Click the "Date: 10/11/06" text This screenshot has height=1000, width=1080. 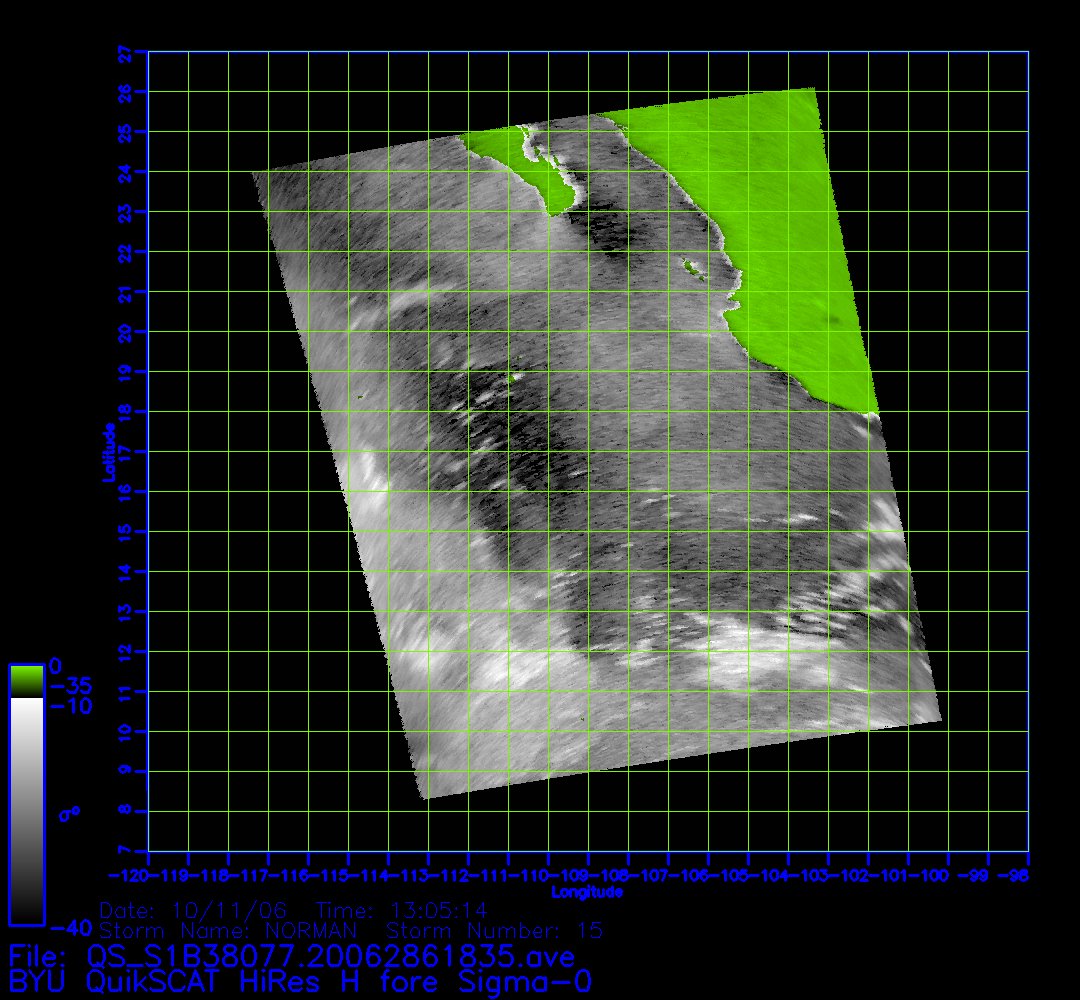pyautogui.click(x=194, y=911)
